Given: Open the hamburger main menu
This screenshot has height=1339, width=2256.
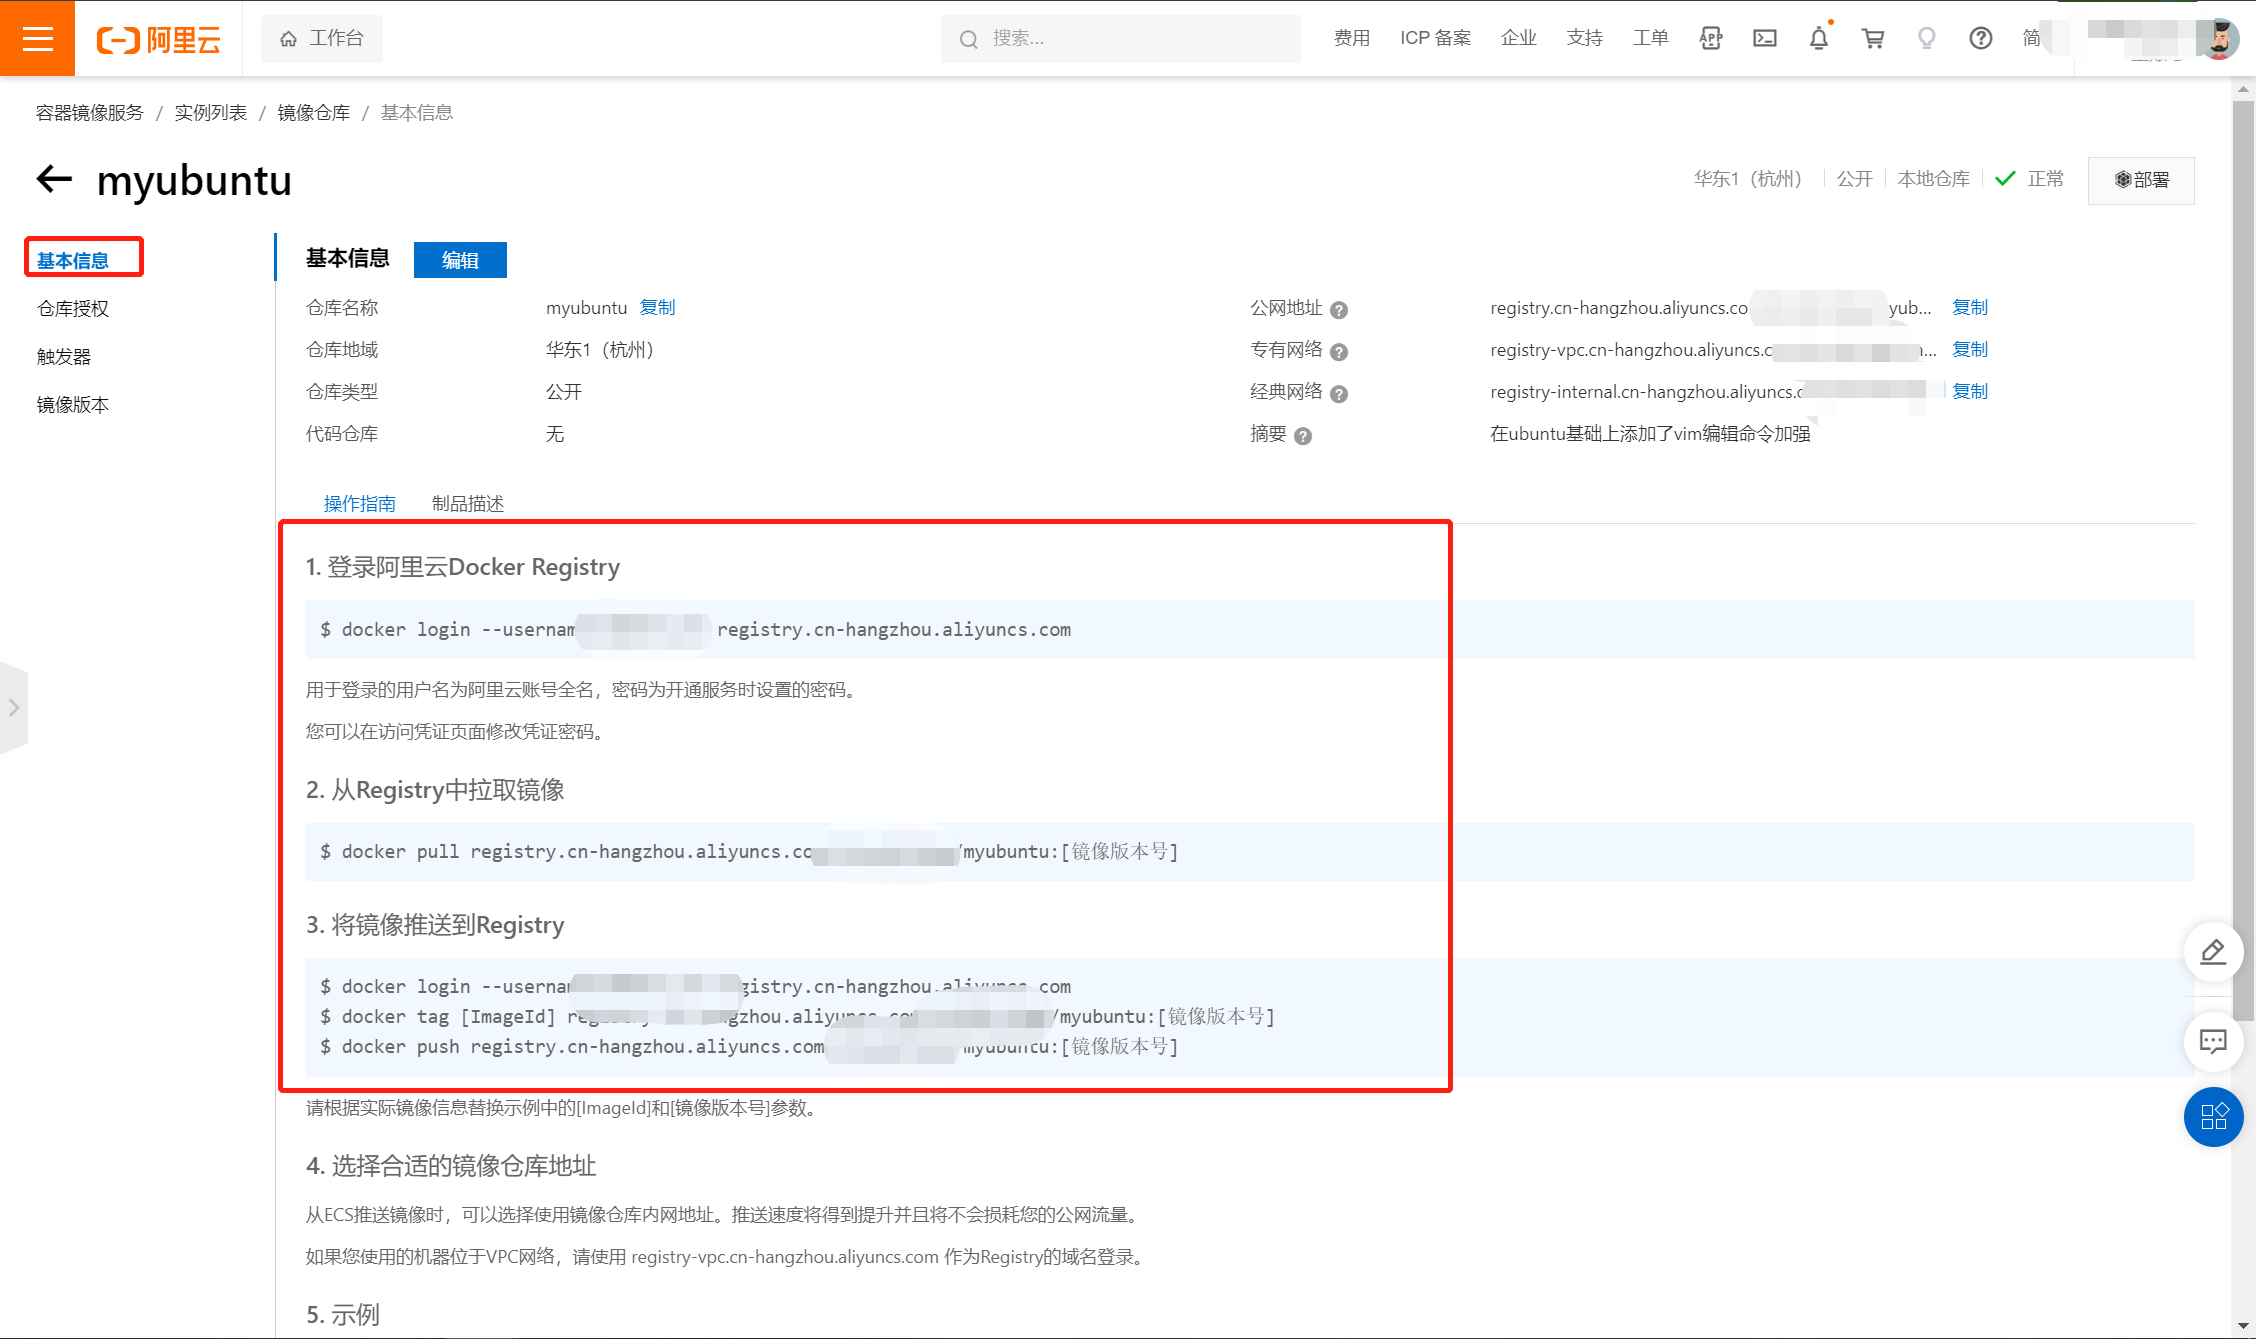Looking at the screenshot, I should (37, 38).
